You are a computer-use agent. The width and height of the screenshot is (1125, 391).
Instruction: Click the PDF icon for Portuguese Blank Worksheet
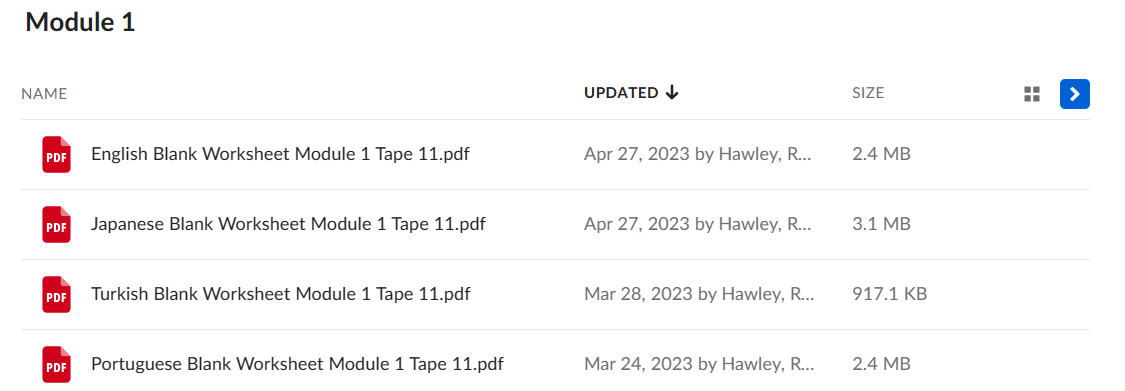[56, 364]
